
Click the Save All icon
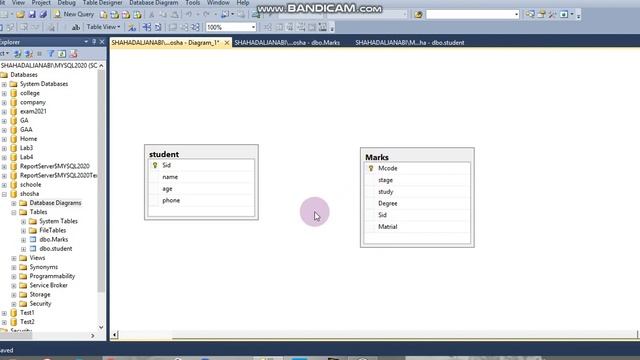pyautogui.click(x=43, y=15)
